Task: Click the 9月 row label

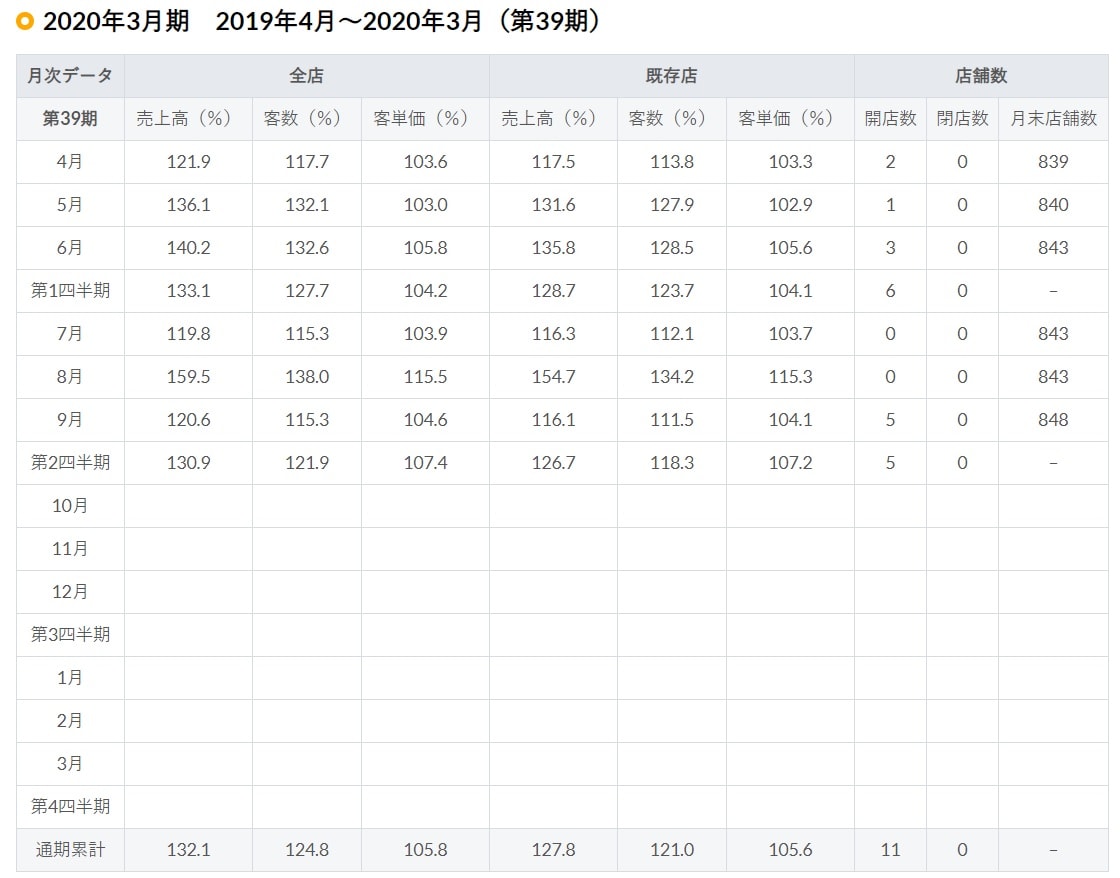Action: tap(70, 419)
